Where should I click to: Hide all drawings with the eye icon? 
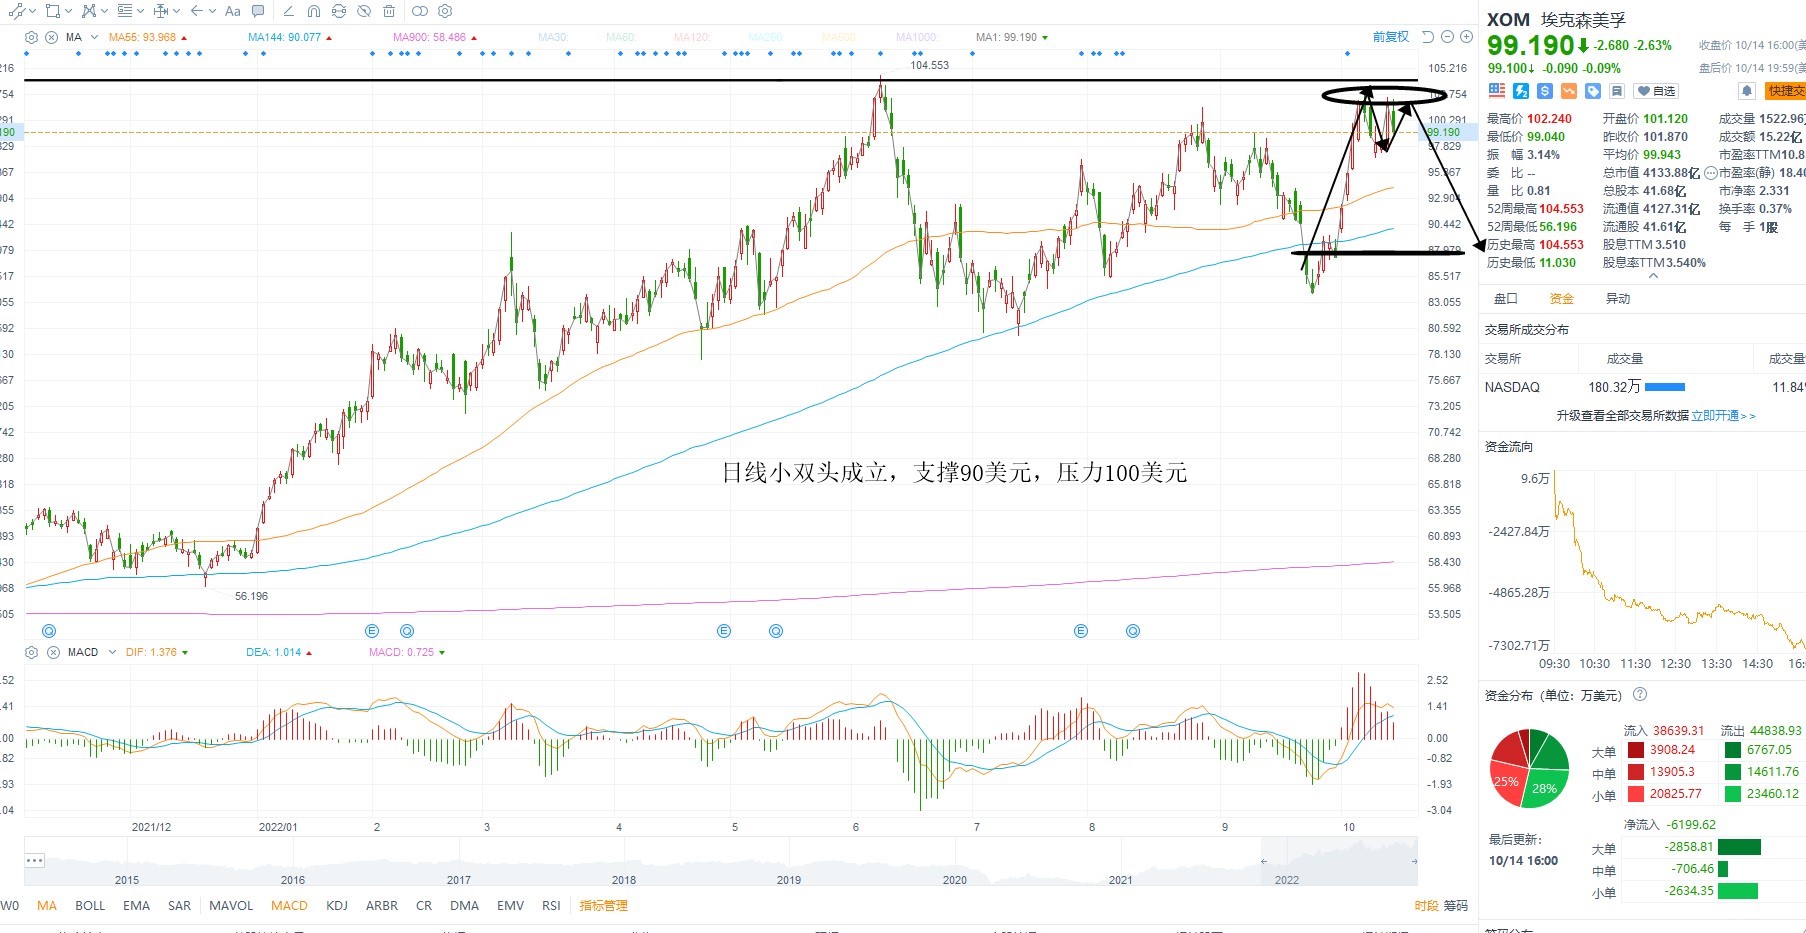pyautogui.click(x=364, y=11)
